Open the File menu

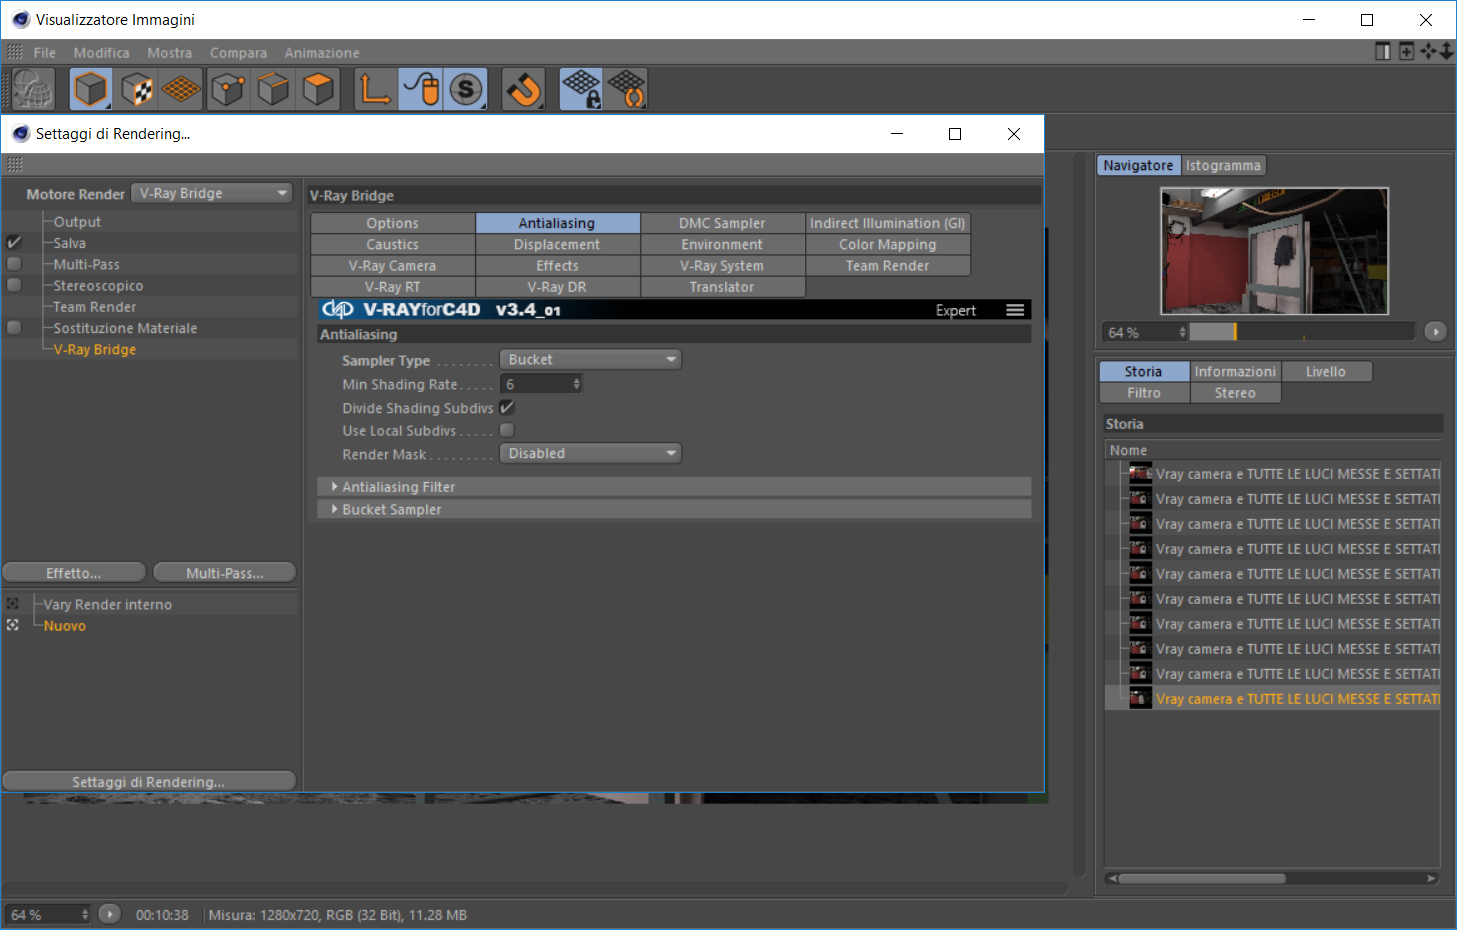[45, 53]
